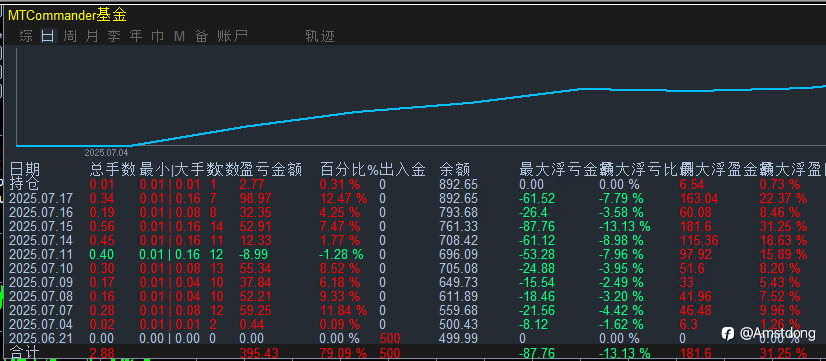Click the 出入金 column header

pyautogui.click(x=402, y=170)
